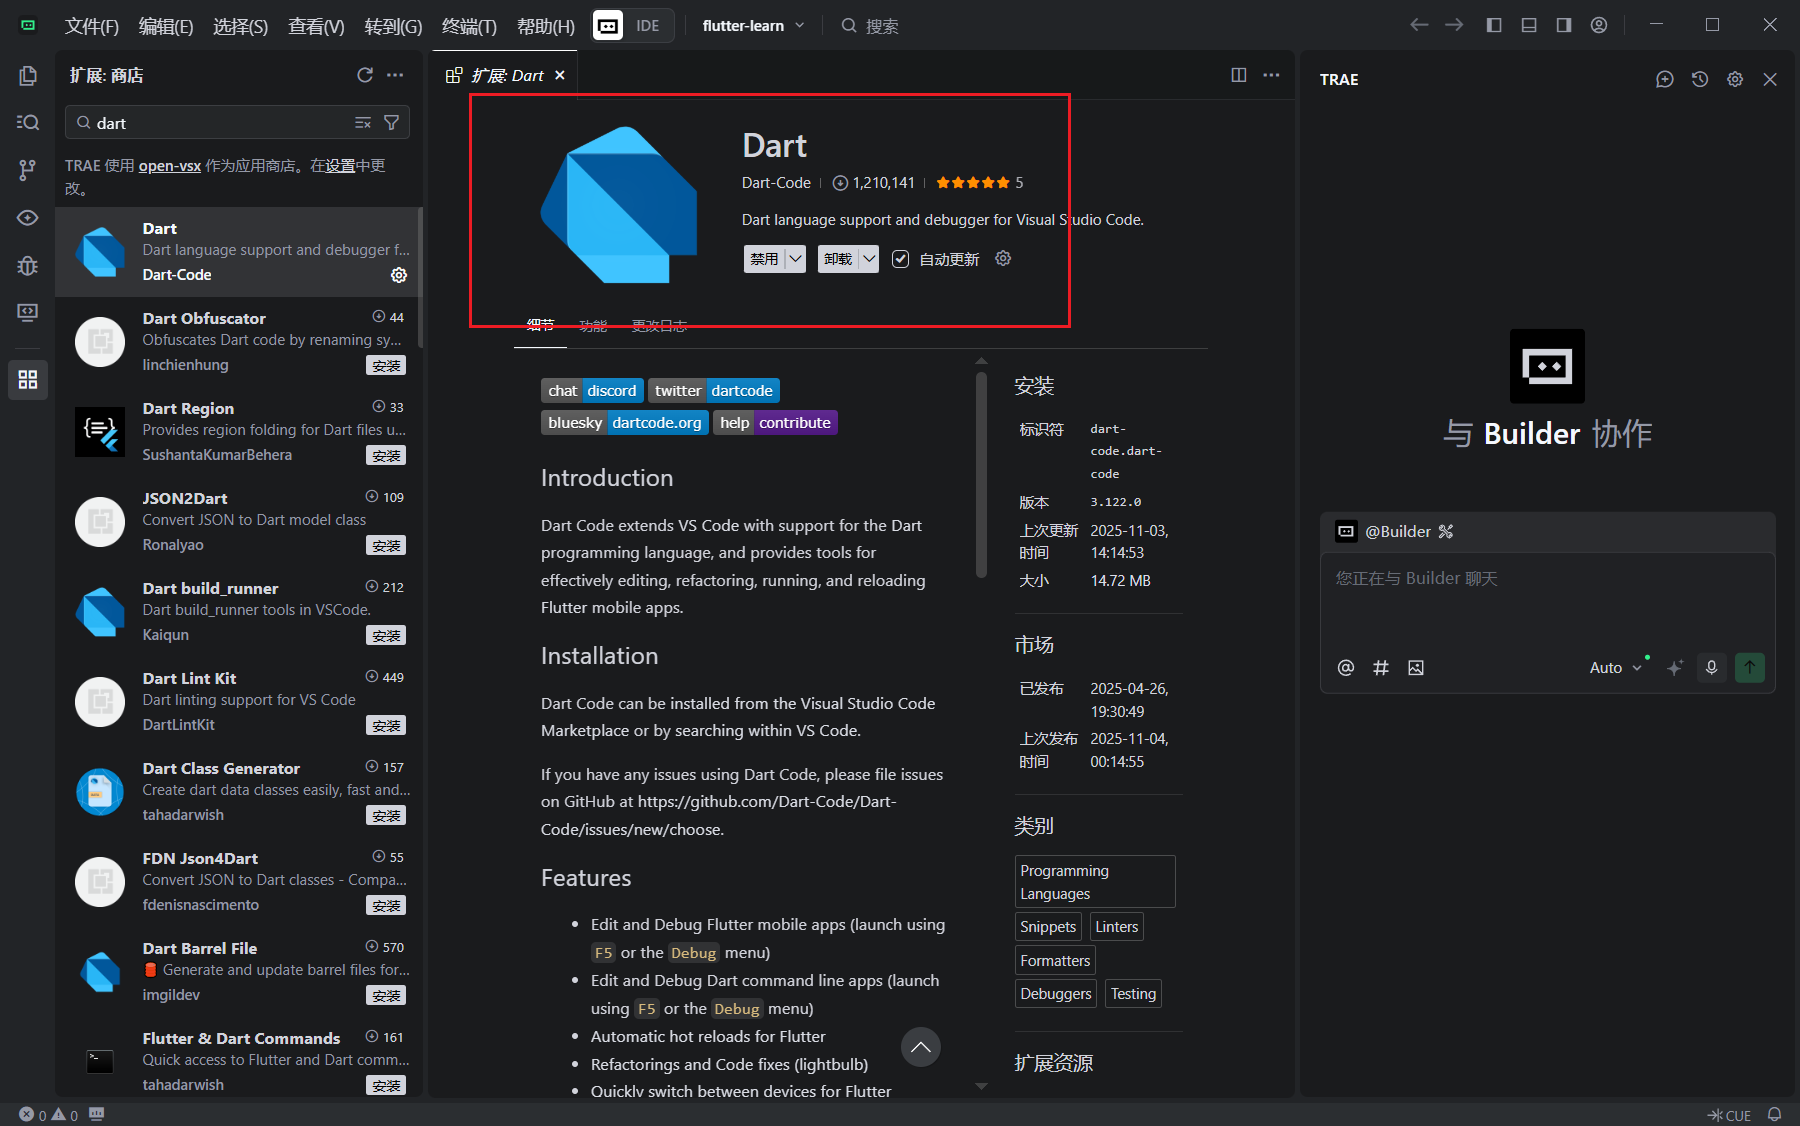Refresh the extension store list
The height and width of the screenshot is (1126, 1800).
[x=365, y=75]
